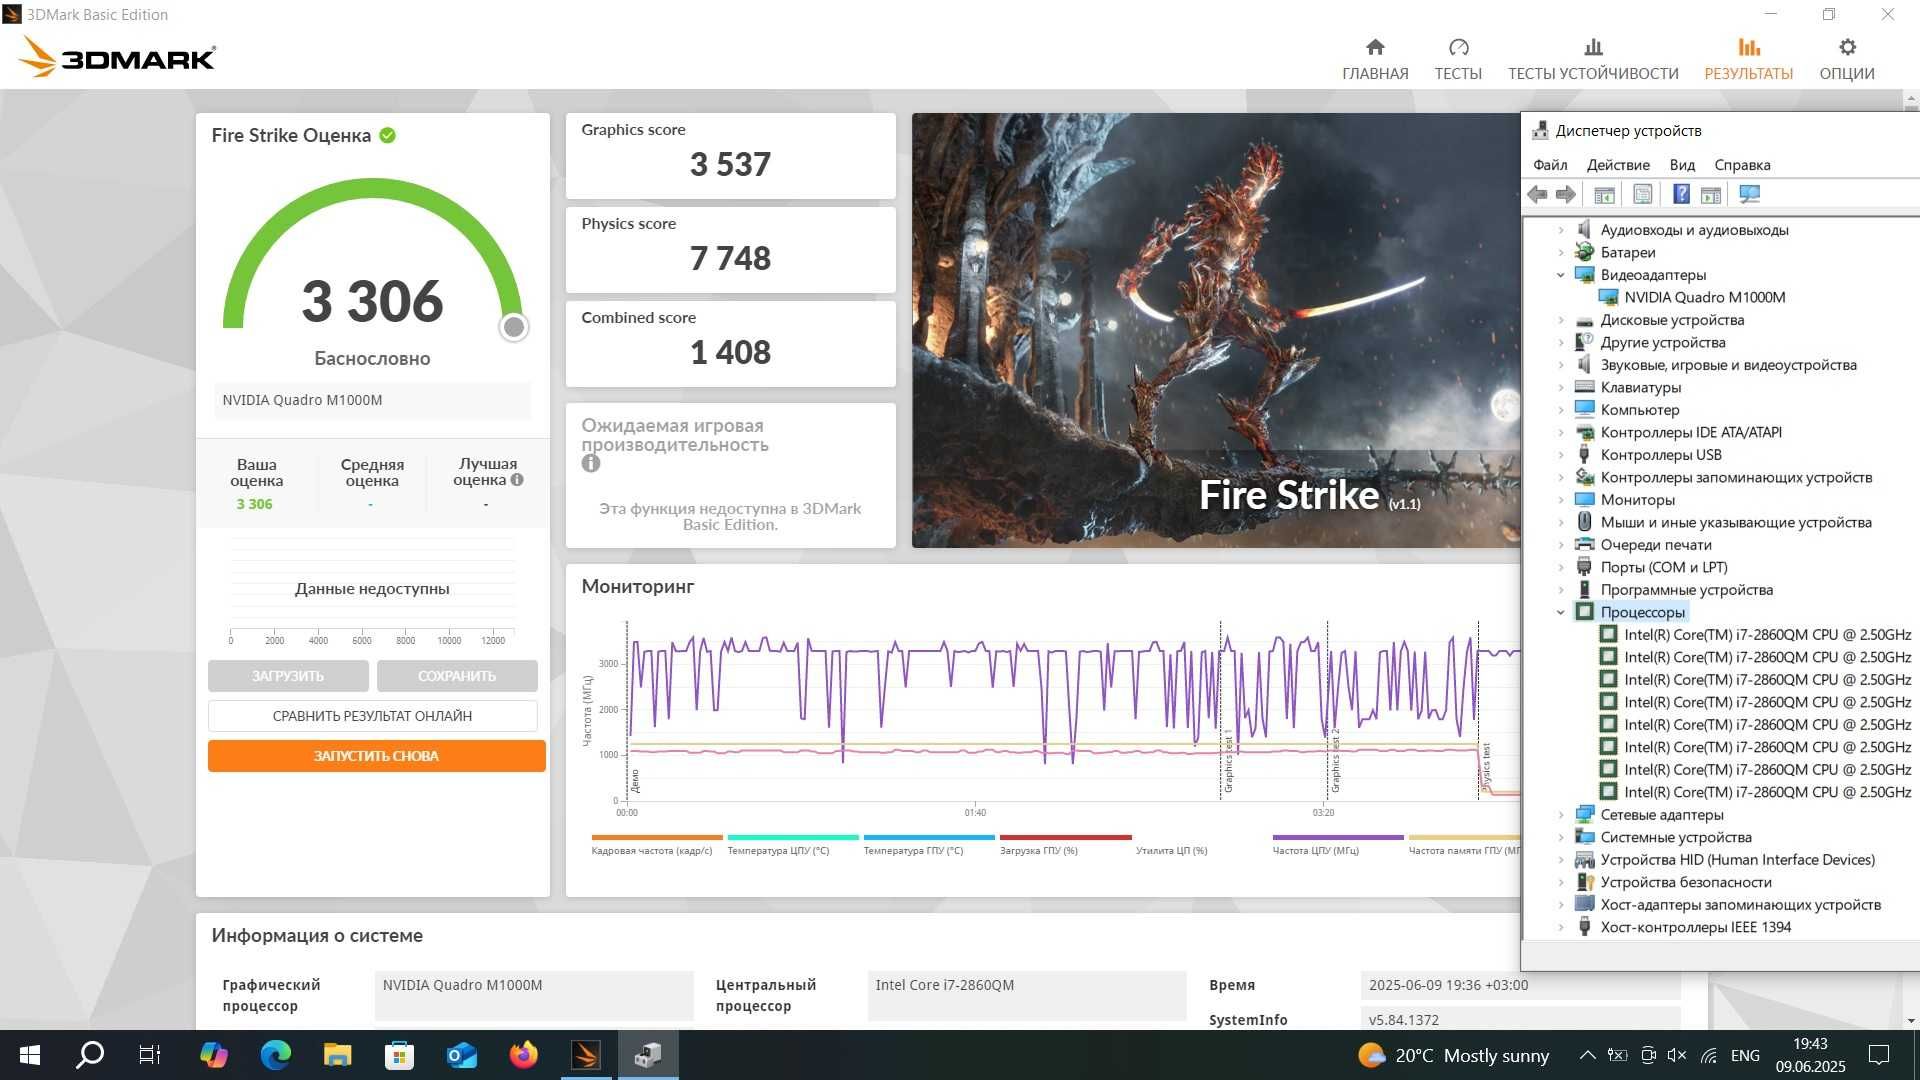1920x1080 pixels.
Task: Click the Graphics score card
Action: (x=730, y=155)
